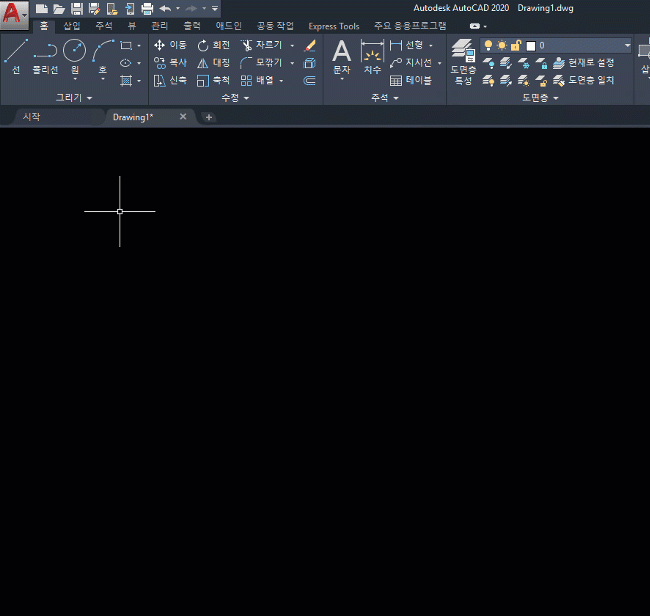
Task: Toggle layer 0 on/off light bulb
Action: coord(488,45)
